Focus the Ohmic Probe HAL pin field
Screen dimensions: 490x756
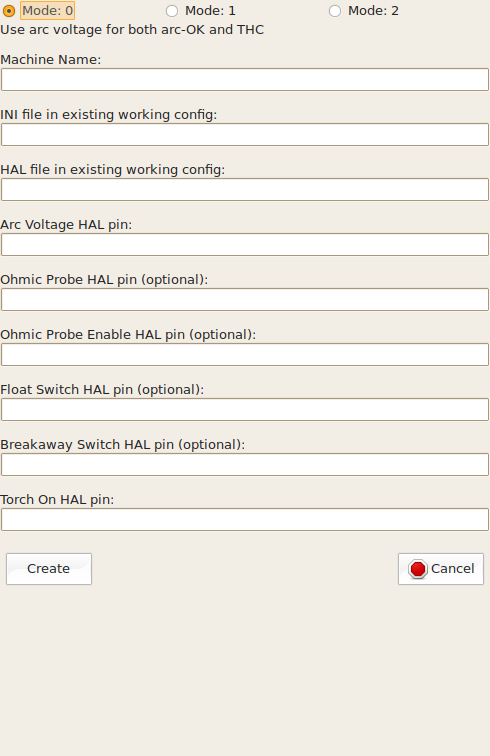(x=245, y=299)
